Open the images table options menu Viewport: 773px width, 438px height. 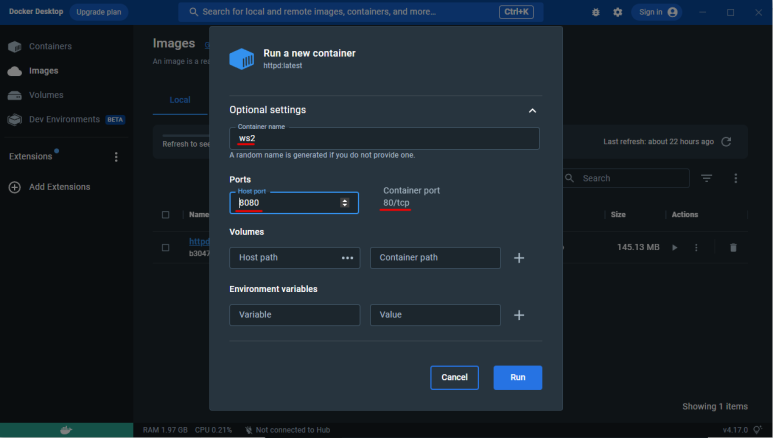[x=736, y=178]
